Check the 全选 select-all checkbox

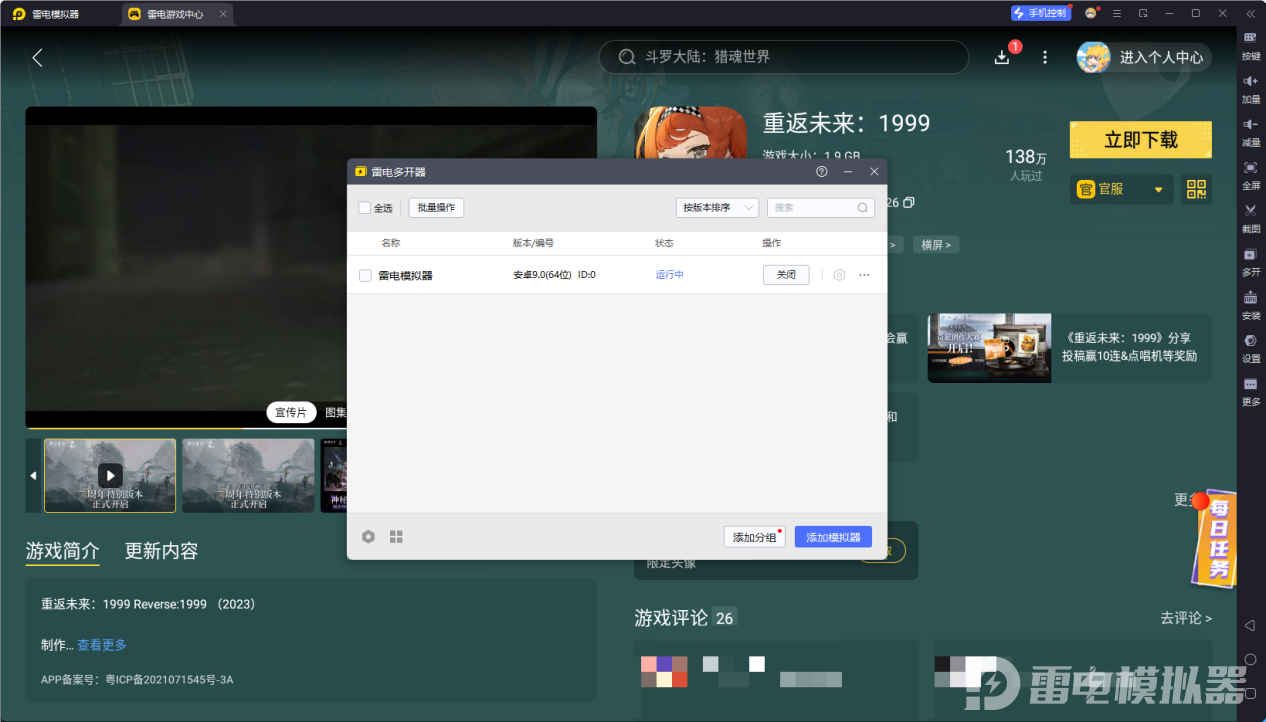pos(365,208)
